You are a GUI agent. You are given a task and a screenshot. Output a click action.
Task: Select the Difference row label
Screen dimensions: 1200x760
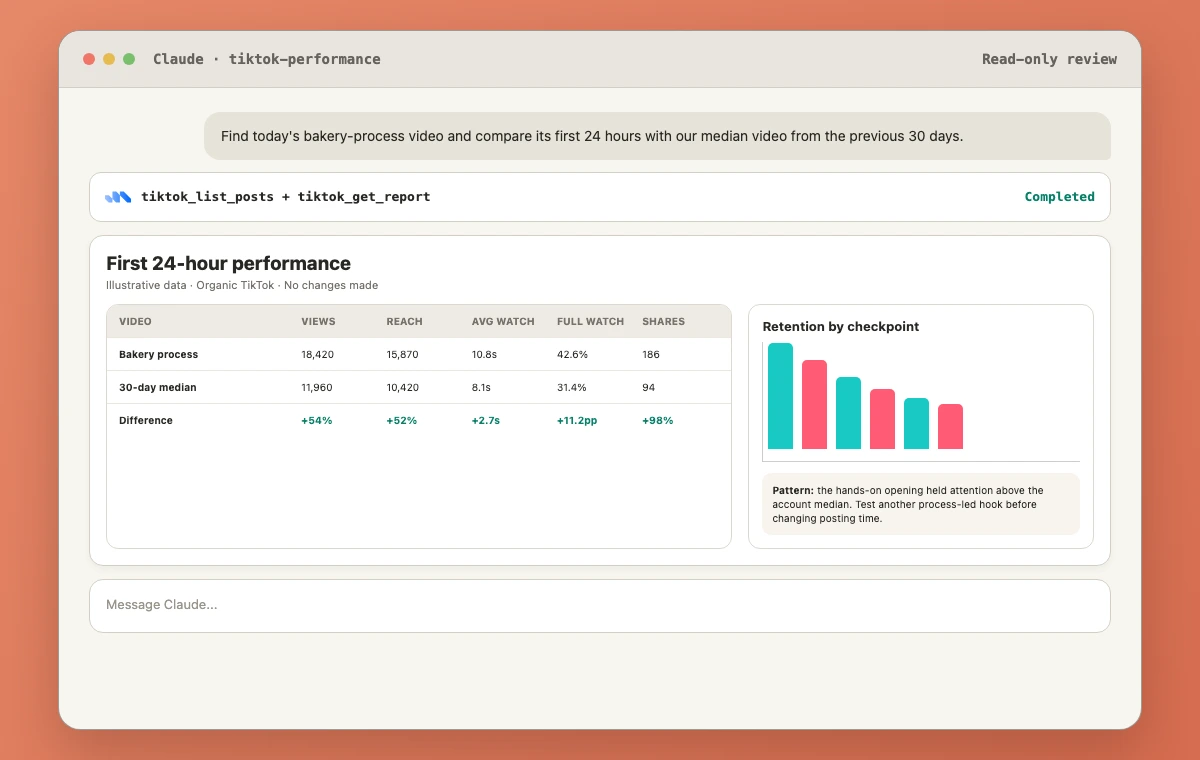(x=146, y=420)
